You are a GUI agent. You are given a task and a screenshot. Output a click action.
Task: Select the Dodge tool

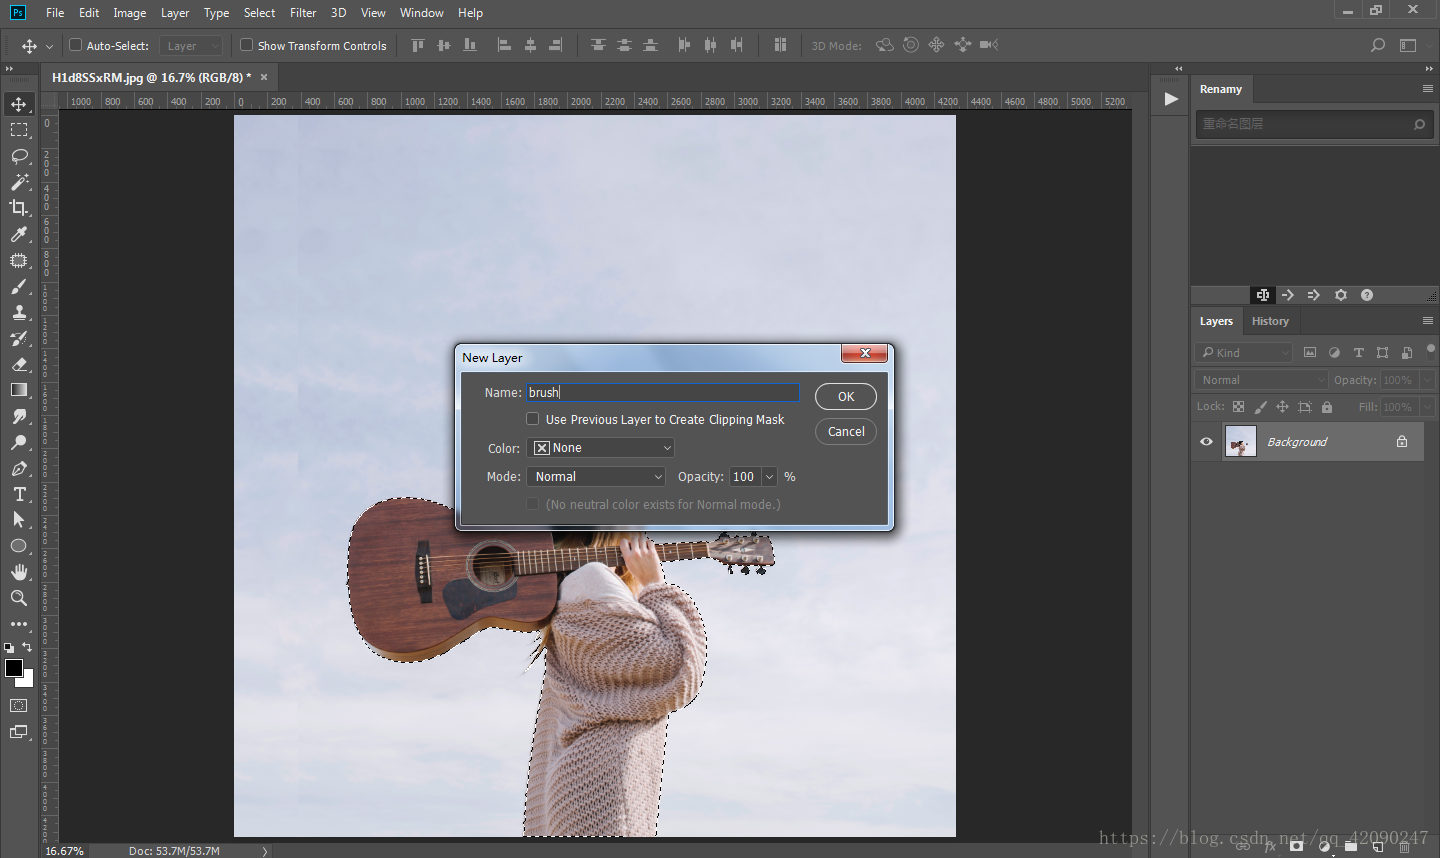19,442
